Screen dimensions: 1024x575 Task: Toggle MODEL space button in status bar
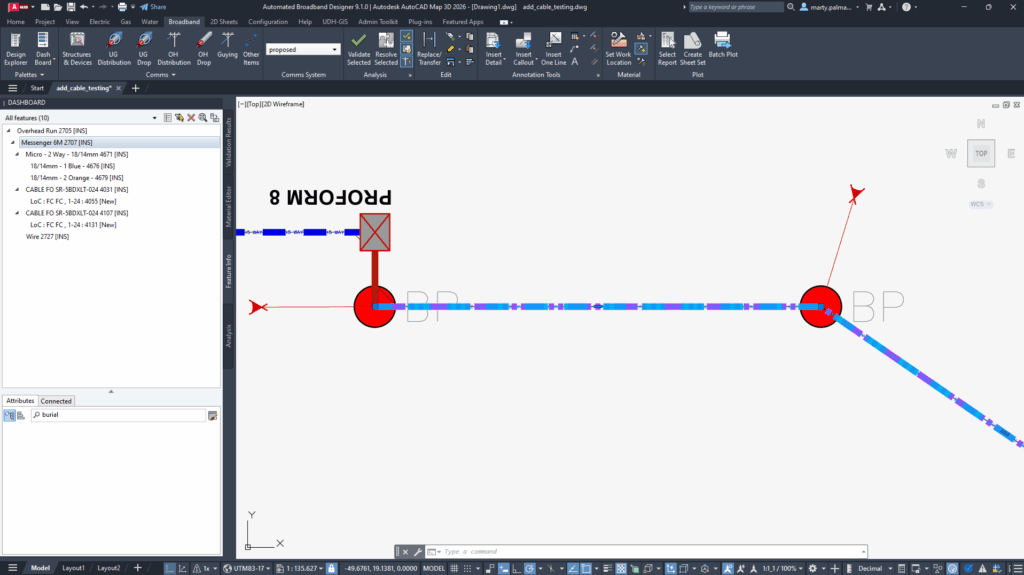click(434, 568)
